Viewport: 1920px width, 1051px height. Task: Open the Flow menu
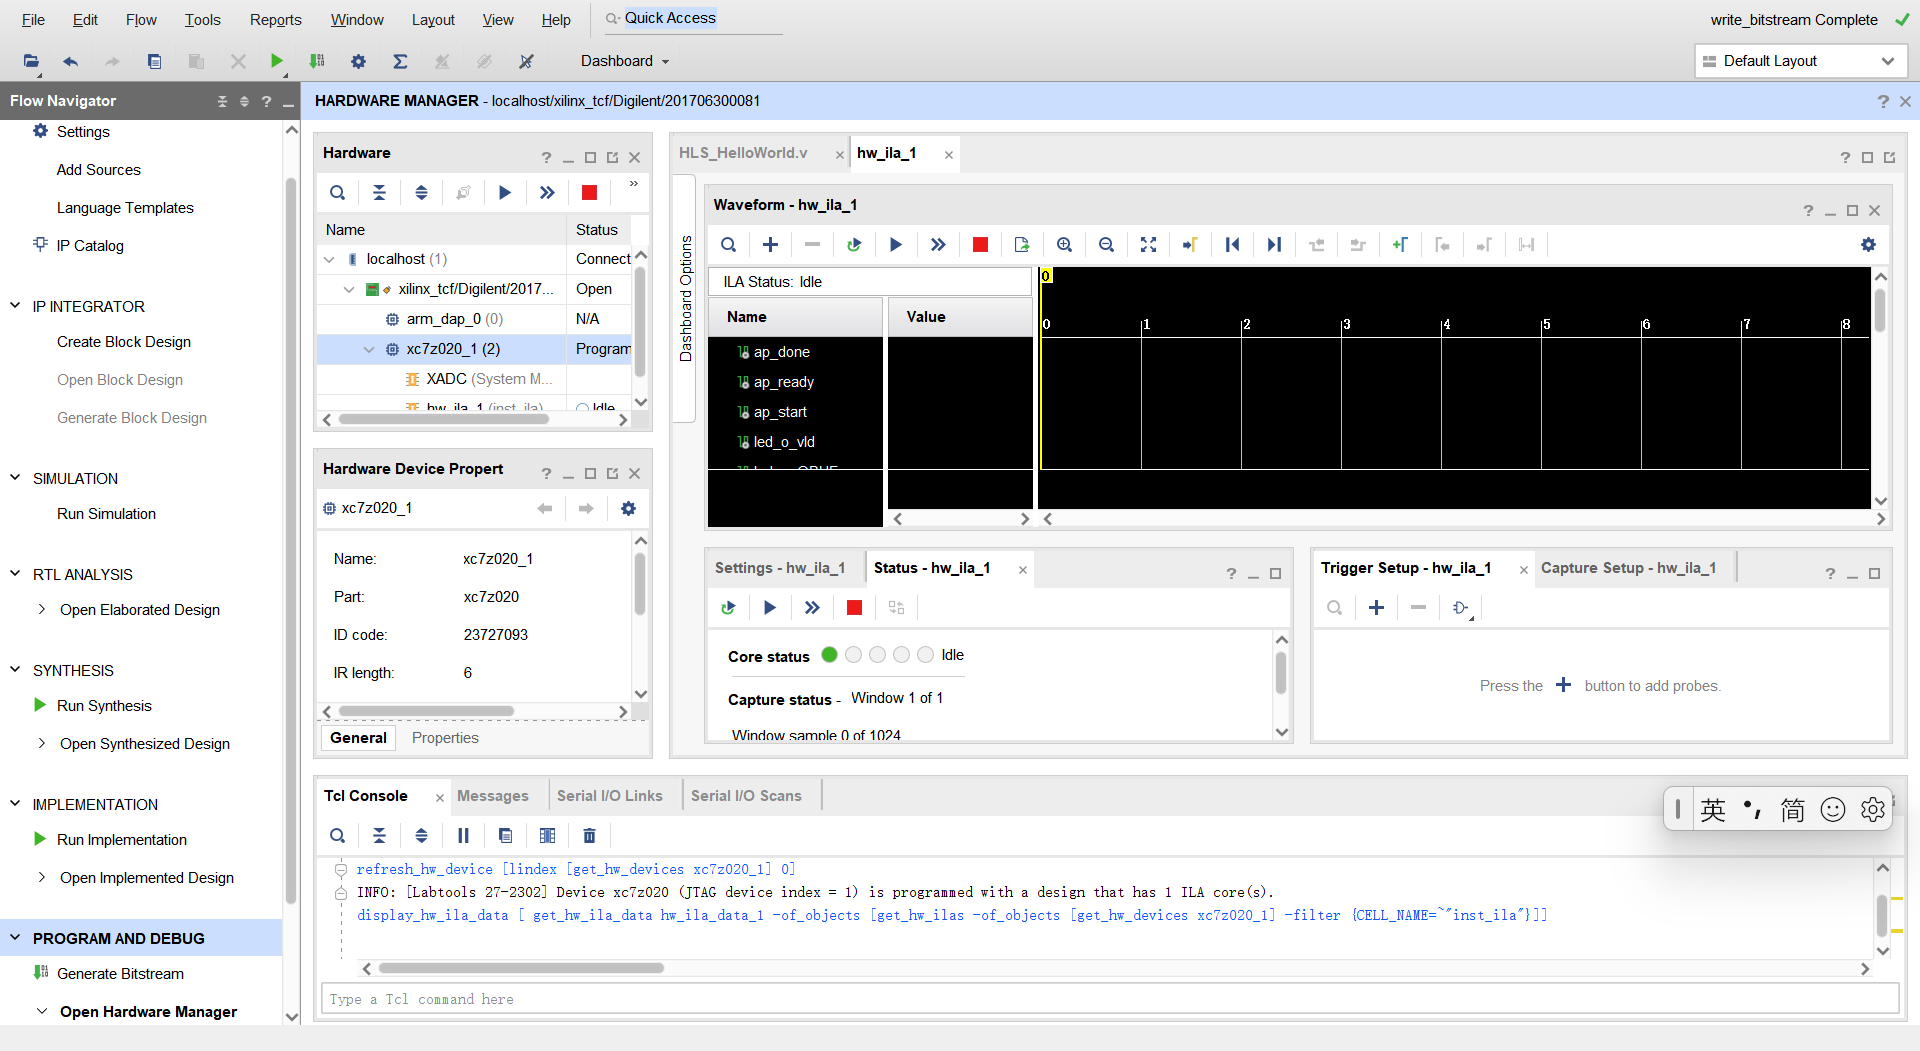(141, 20)
